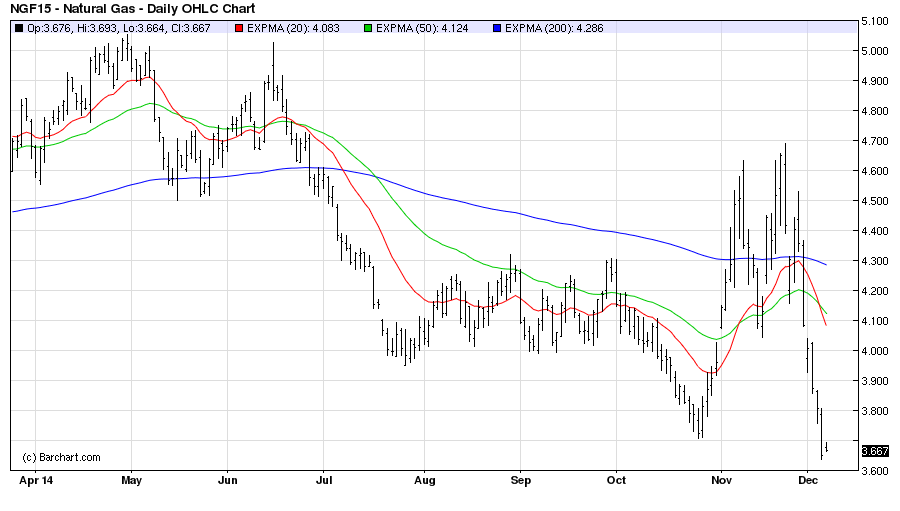Click the black OHLC legend swatch

(x=19, y=28)
